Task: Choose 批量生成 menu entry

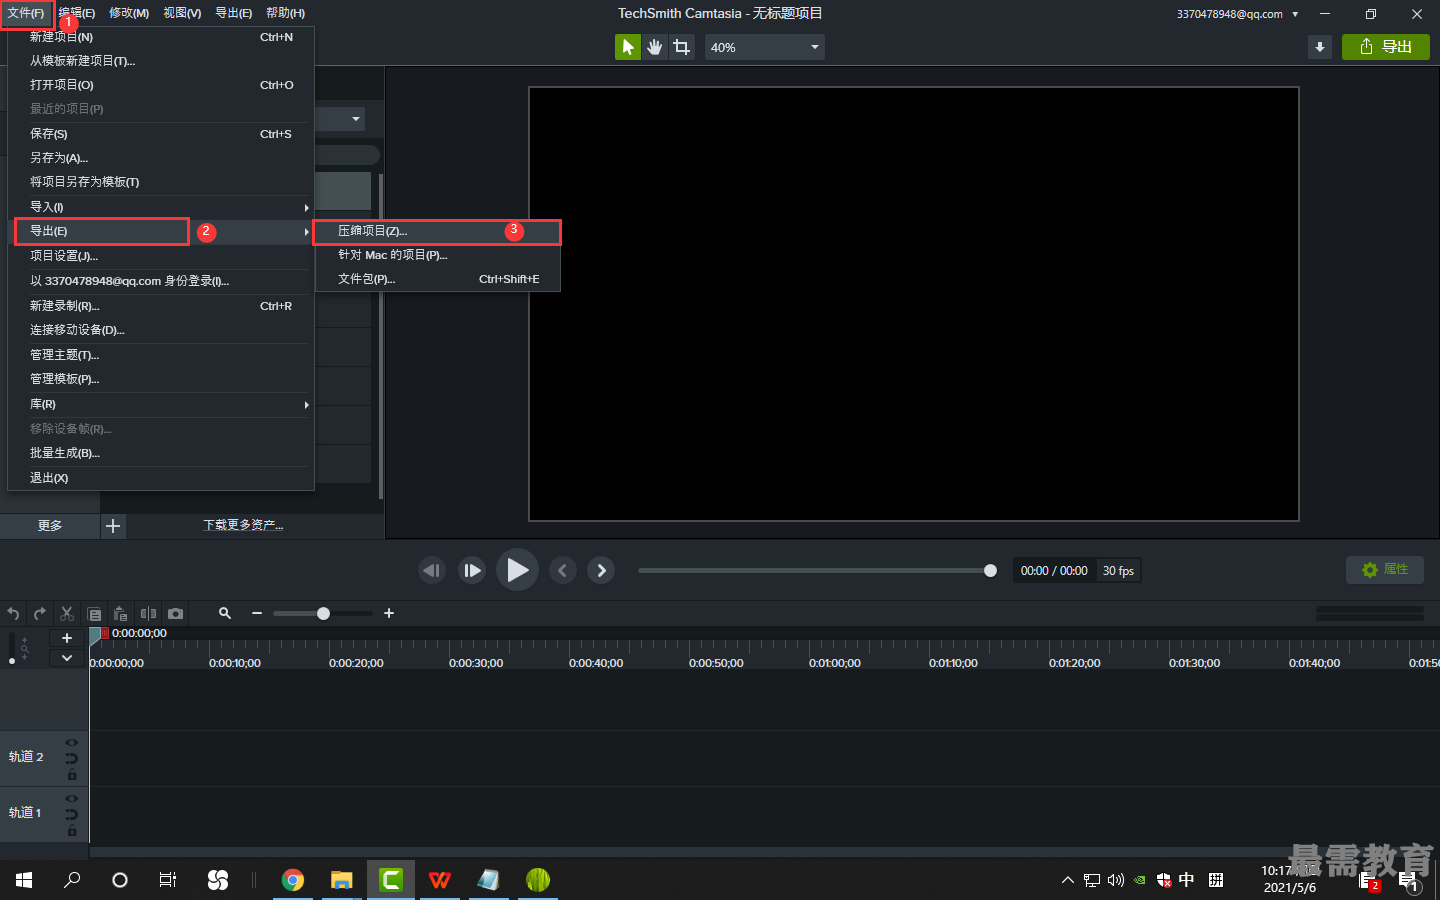Action: pyautogui.click(x=161, y=453)
